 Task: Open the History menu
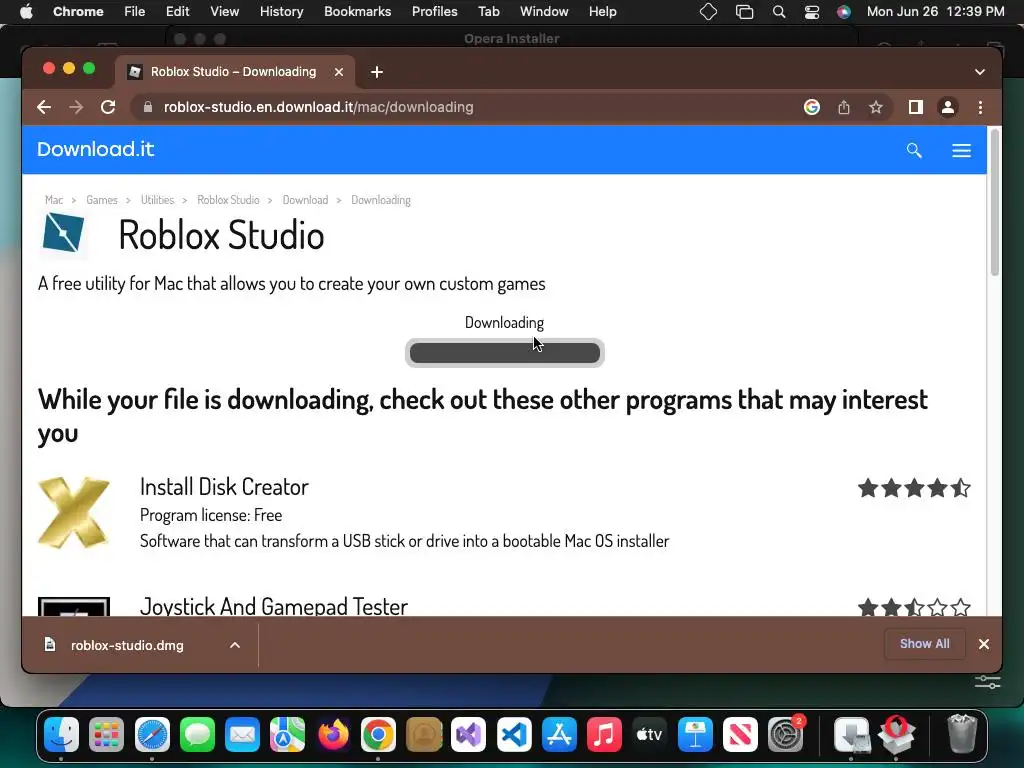tap(281, 12)
